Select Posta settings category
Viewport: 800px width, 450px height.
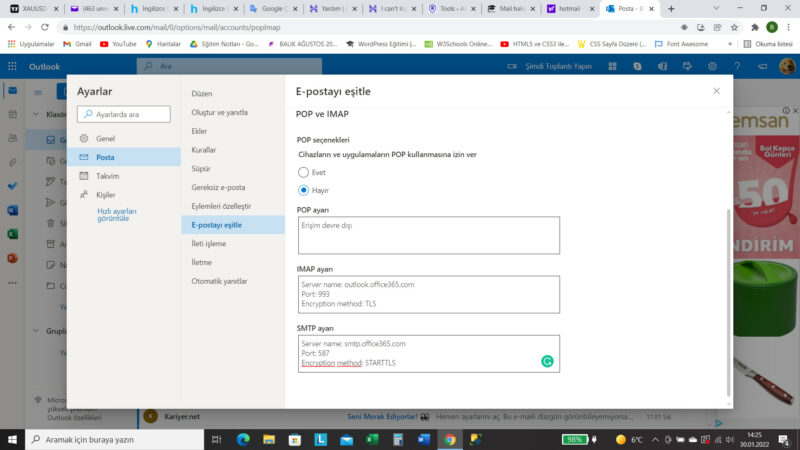124,157
